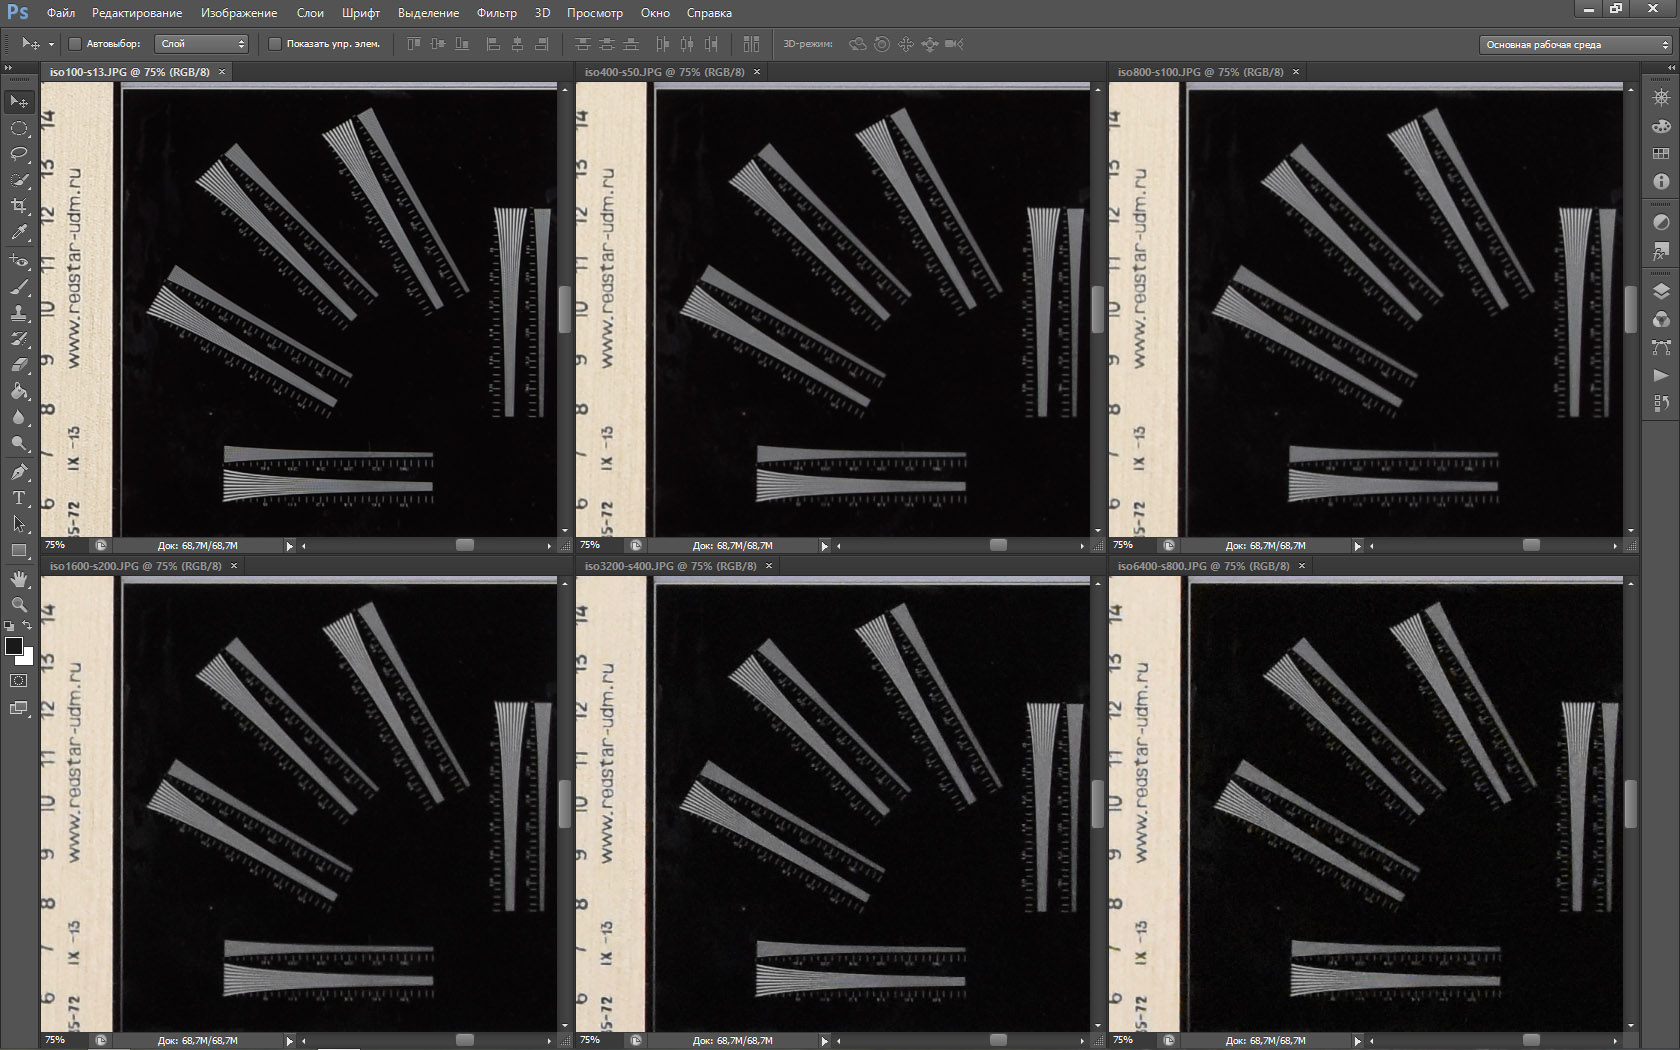Expand the right panel dock
Screen dimensions: 1680x1050
pyautogui.click(x=1670, y=68)
